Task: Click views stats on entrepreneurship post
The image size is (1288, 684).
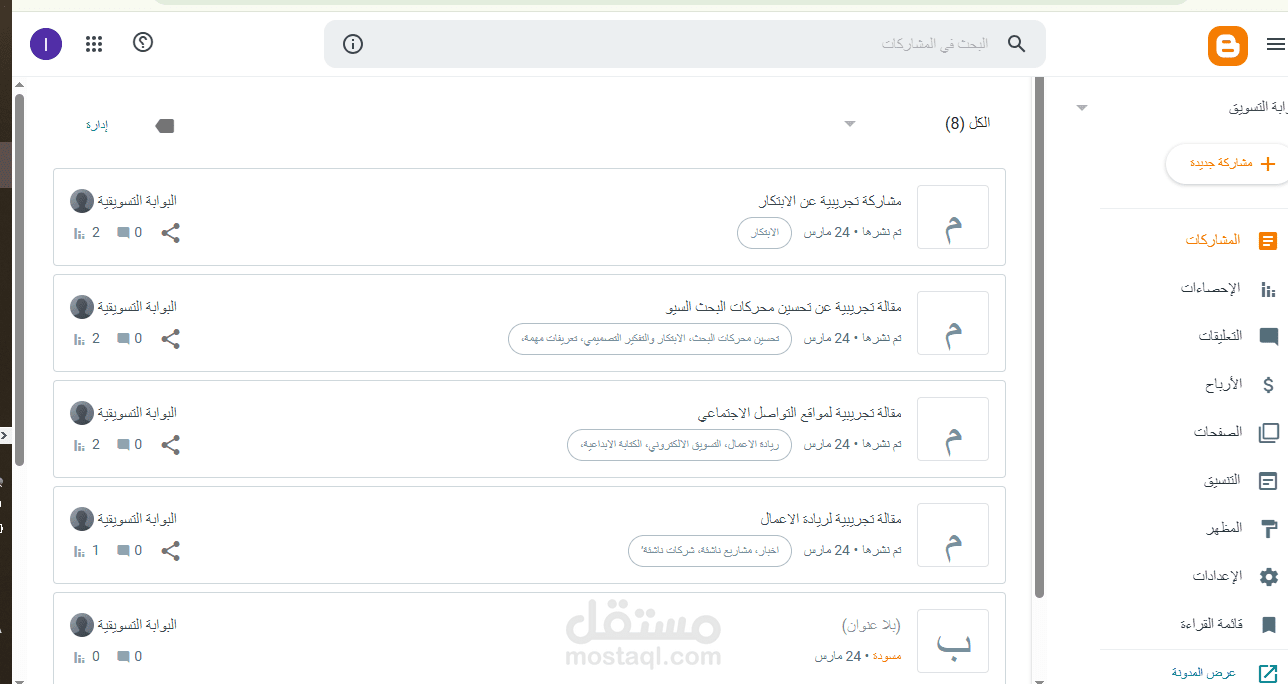Action: click(x=87, y=551)
